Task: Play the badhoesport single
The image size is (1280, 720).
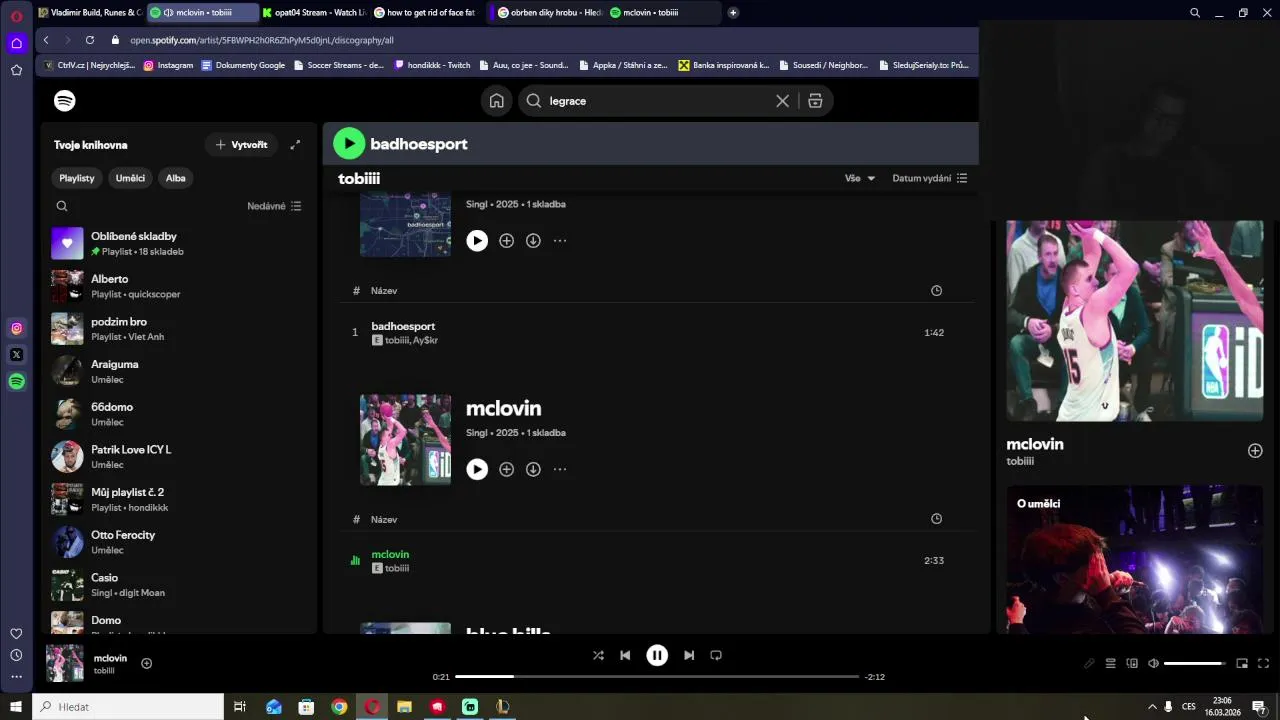Action: point(477,241)
